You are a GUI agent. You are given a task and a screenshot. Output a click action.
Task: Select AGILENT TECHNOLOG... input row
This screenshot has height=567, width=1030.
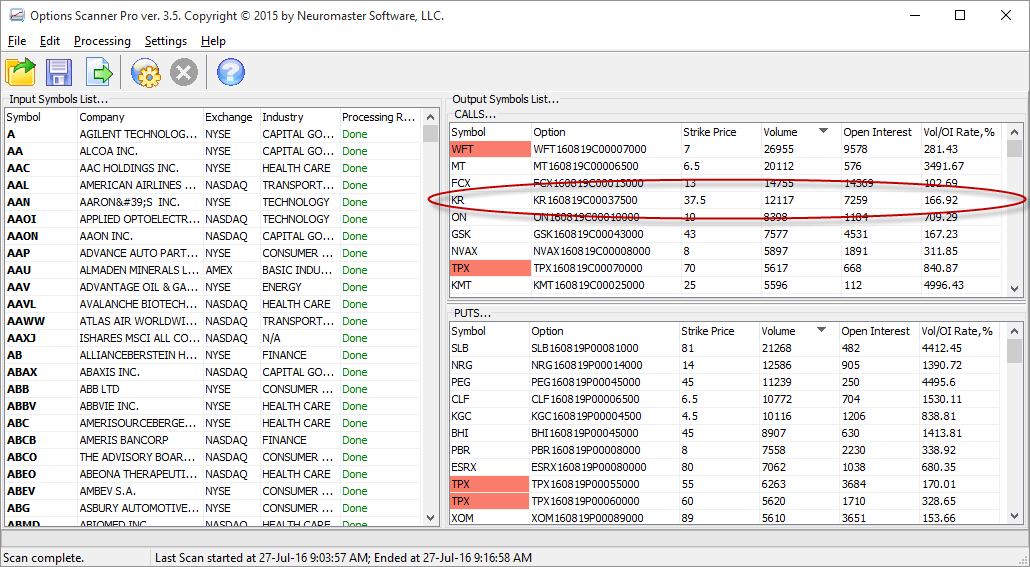(x=213, y=134)
